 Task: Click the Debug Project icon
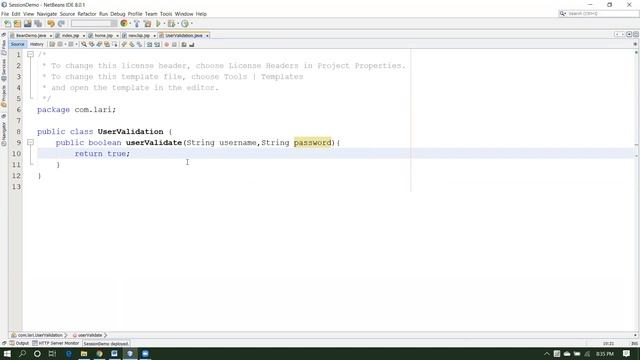click(171, 24)
